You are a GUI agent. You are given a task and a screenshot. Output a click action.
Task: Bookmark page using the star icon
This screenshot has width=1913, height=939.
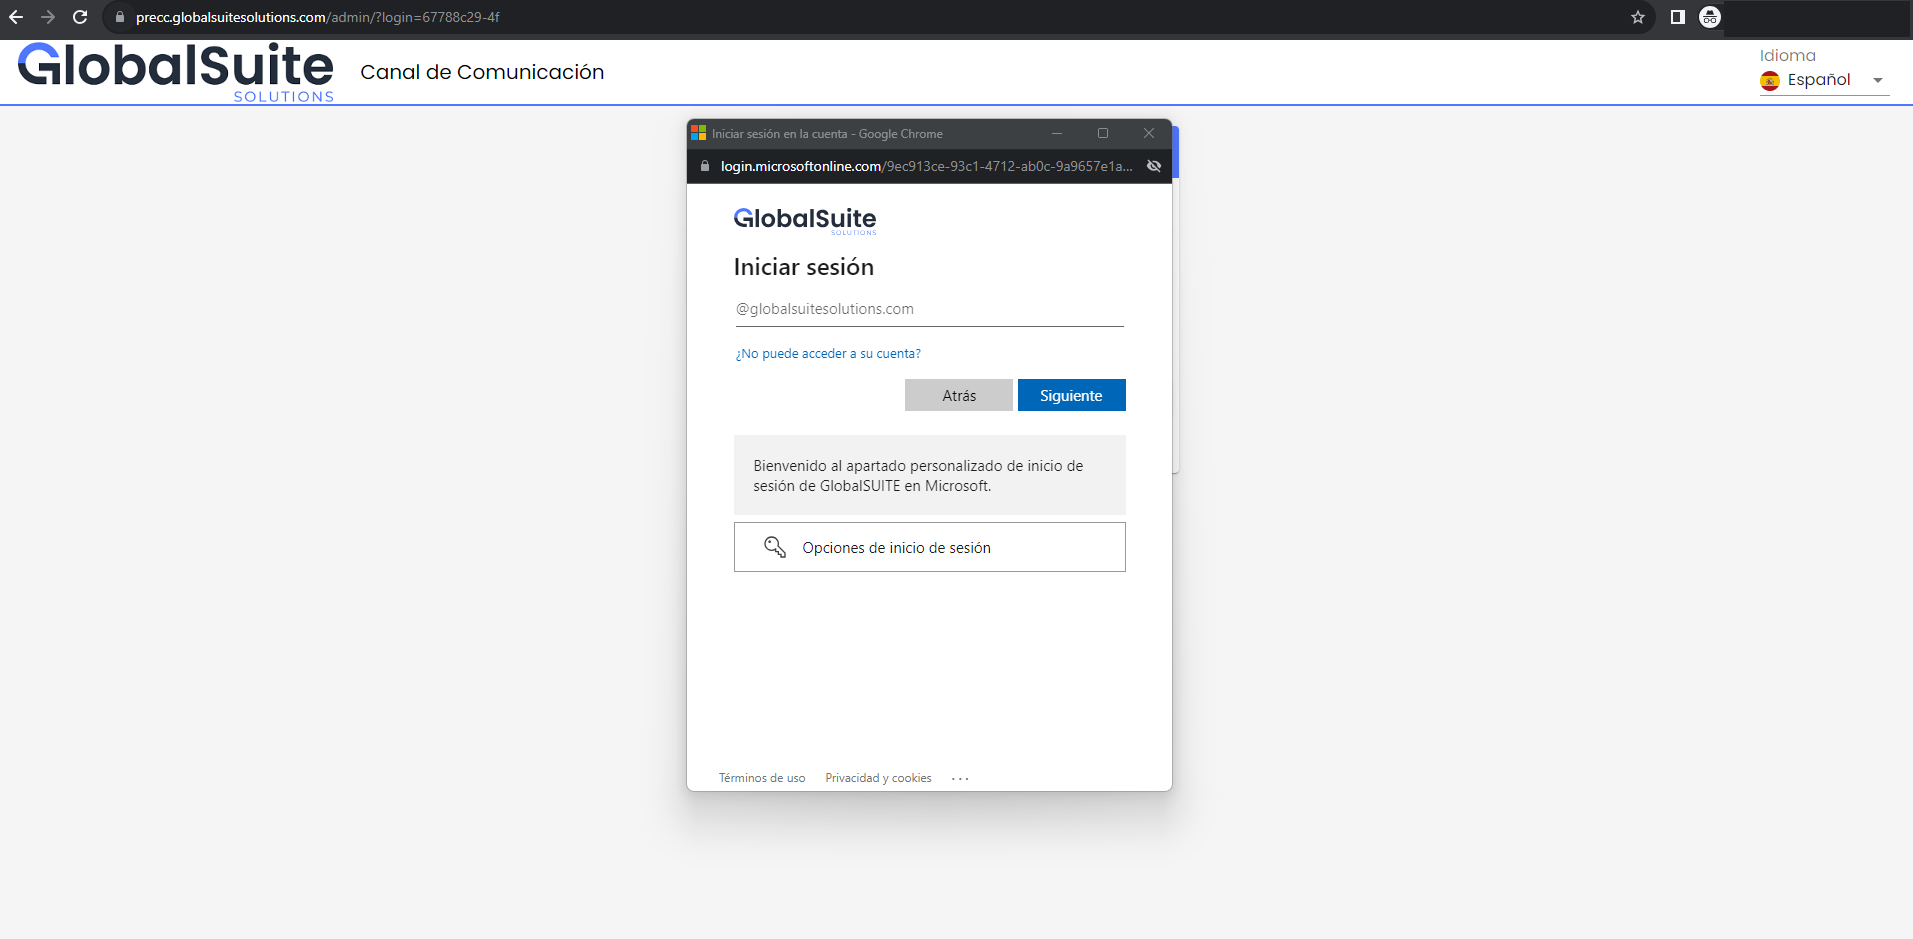(x=1638, y=17)
